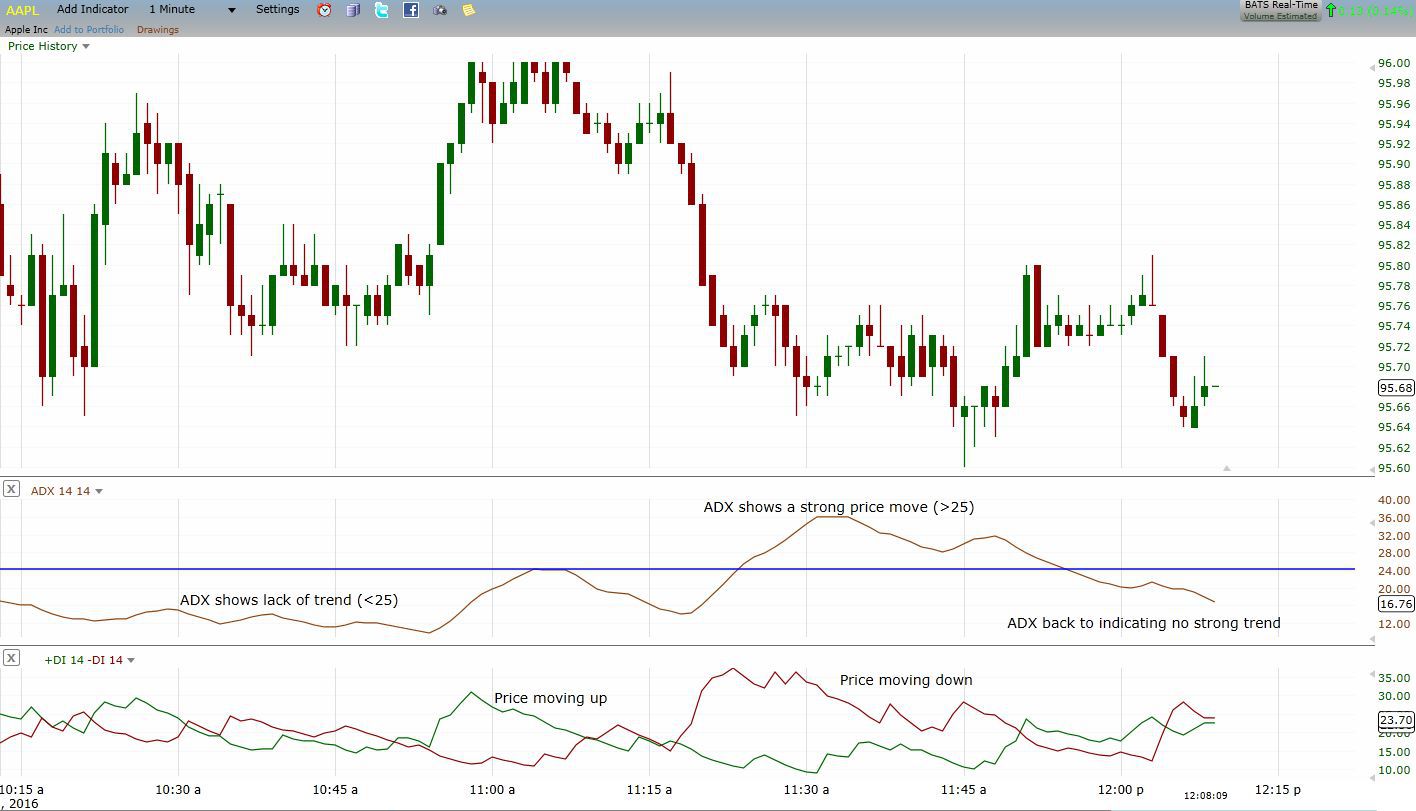The image size is (1416, 811).
Task: Click the 10:30 a time axis label
Action: (x=177, y=789)
